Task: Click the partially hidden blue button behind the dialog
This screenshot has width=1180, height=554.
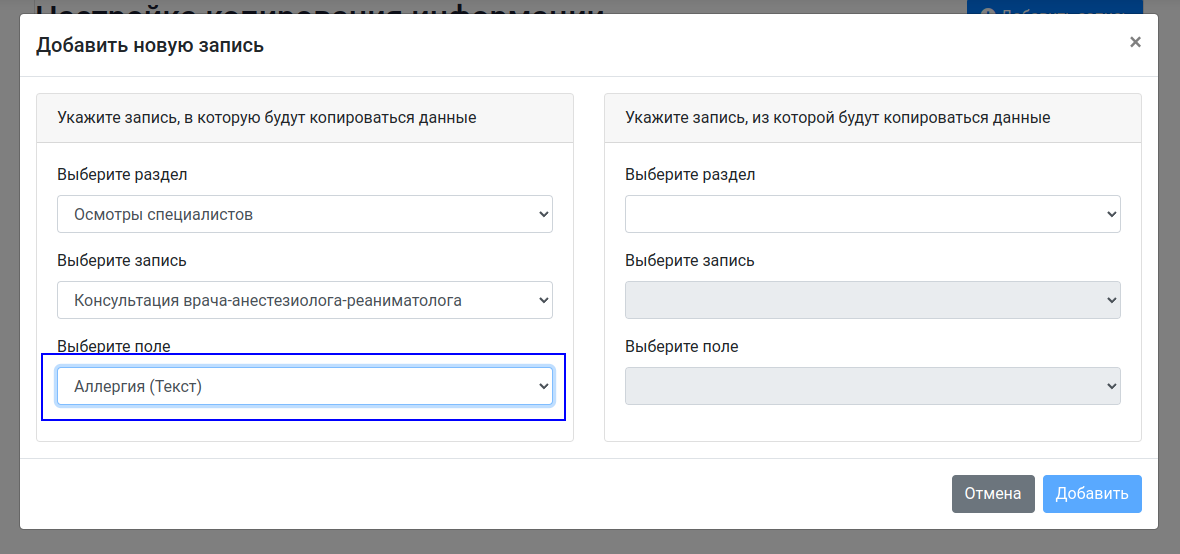Action: [x=1054, y=7]
